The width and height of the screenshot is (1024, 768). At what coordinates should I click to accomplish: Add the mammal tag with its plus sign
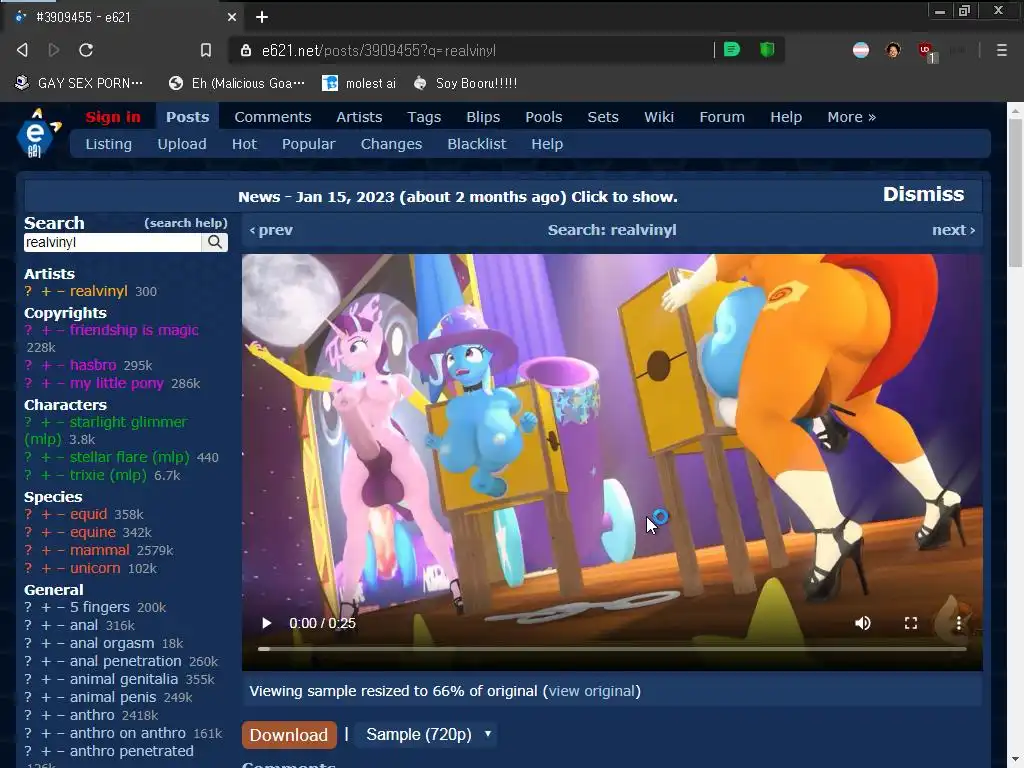coord(46,551)
